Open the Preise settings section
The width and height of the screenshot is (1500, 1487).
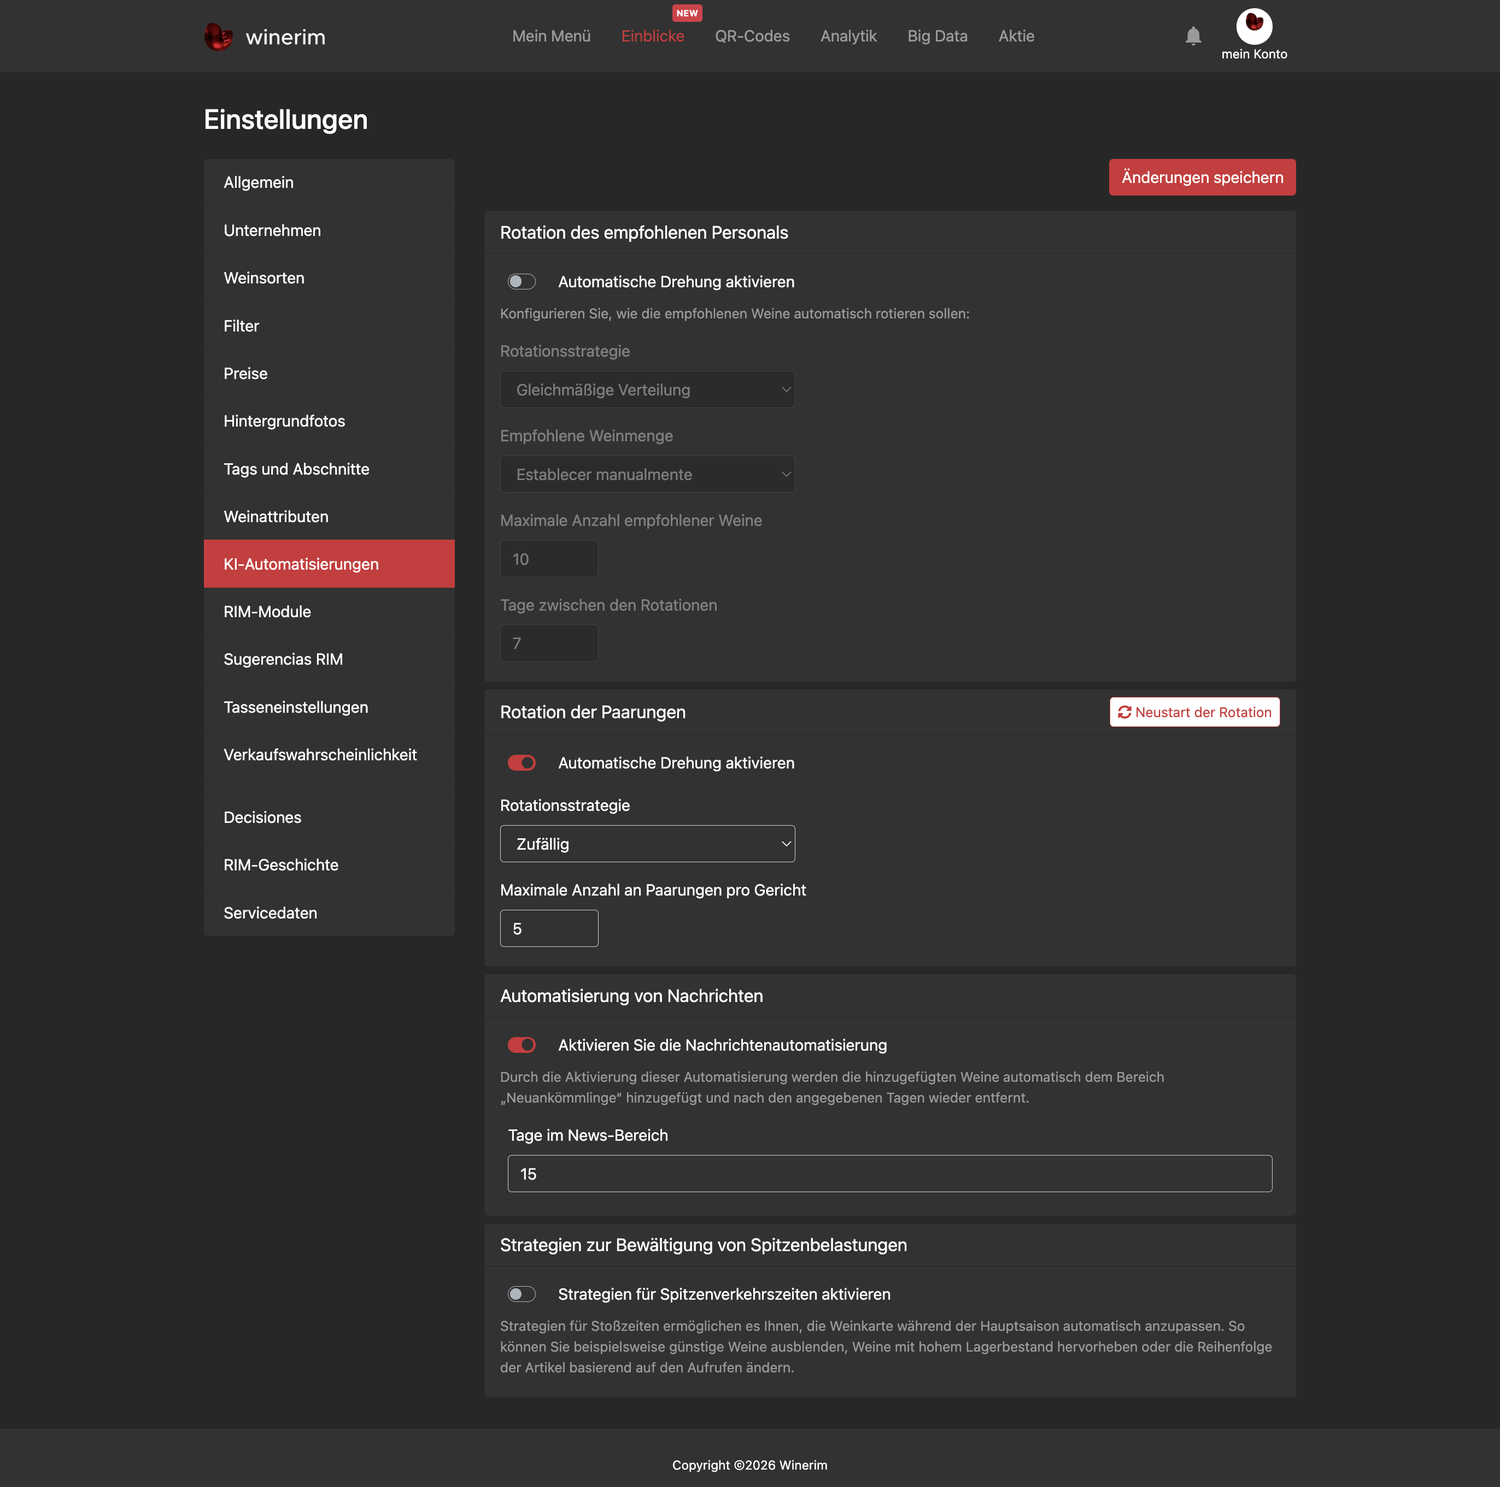(x=329, y=373)
